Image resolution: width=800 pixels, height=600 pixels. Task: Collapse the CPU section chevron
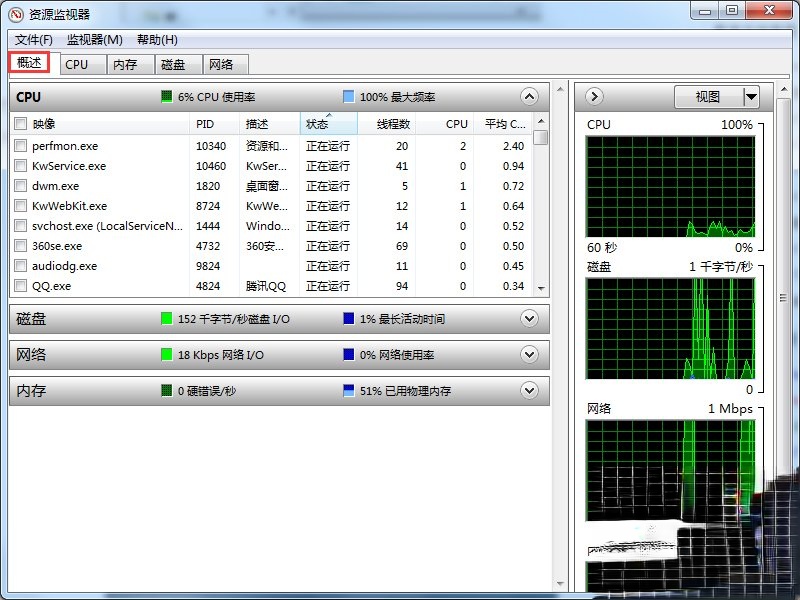tap(530, 97)
